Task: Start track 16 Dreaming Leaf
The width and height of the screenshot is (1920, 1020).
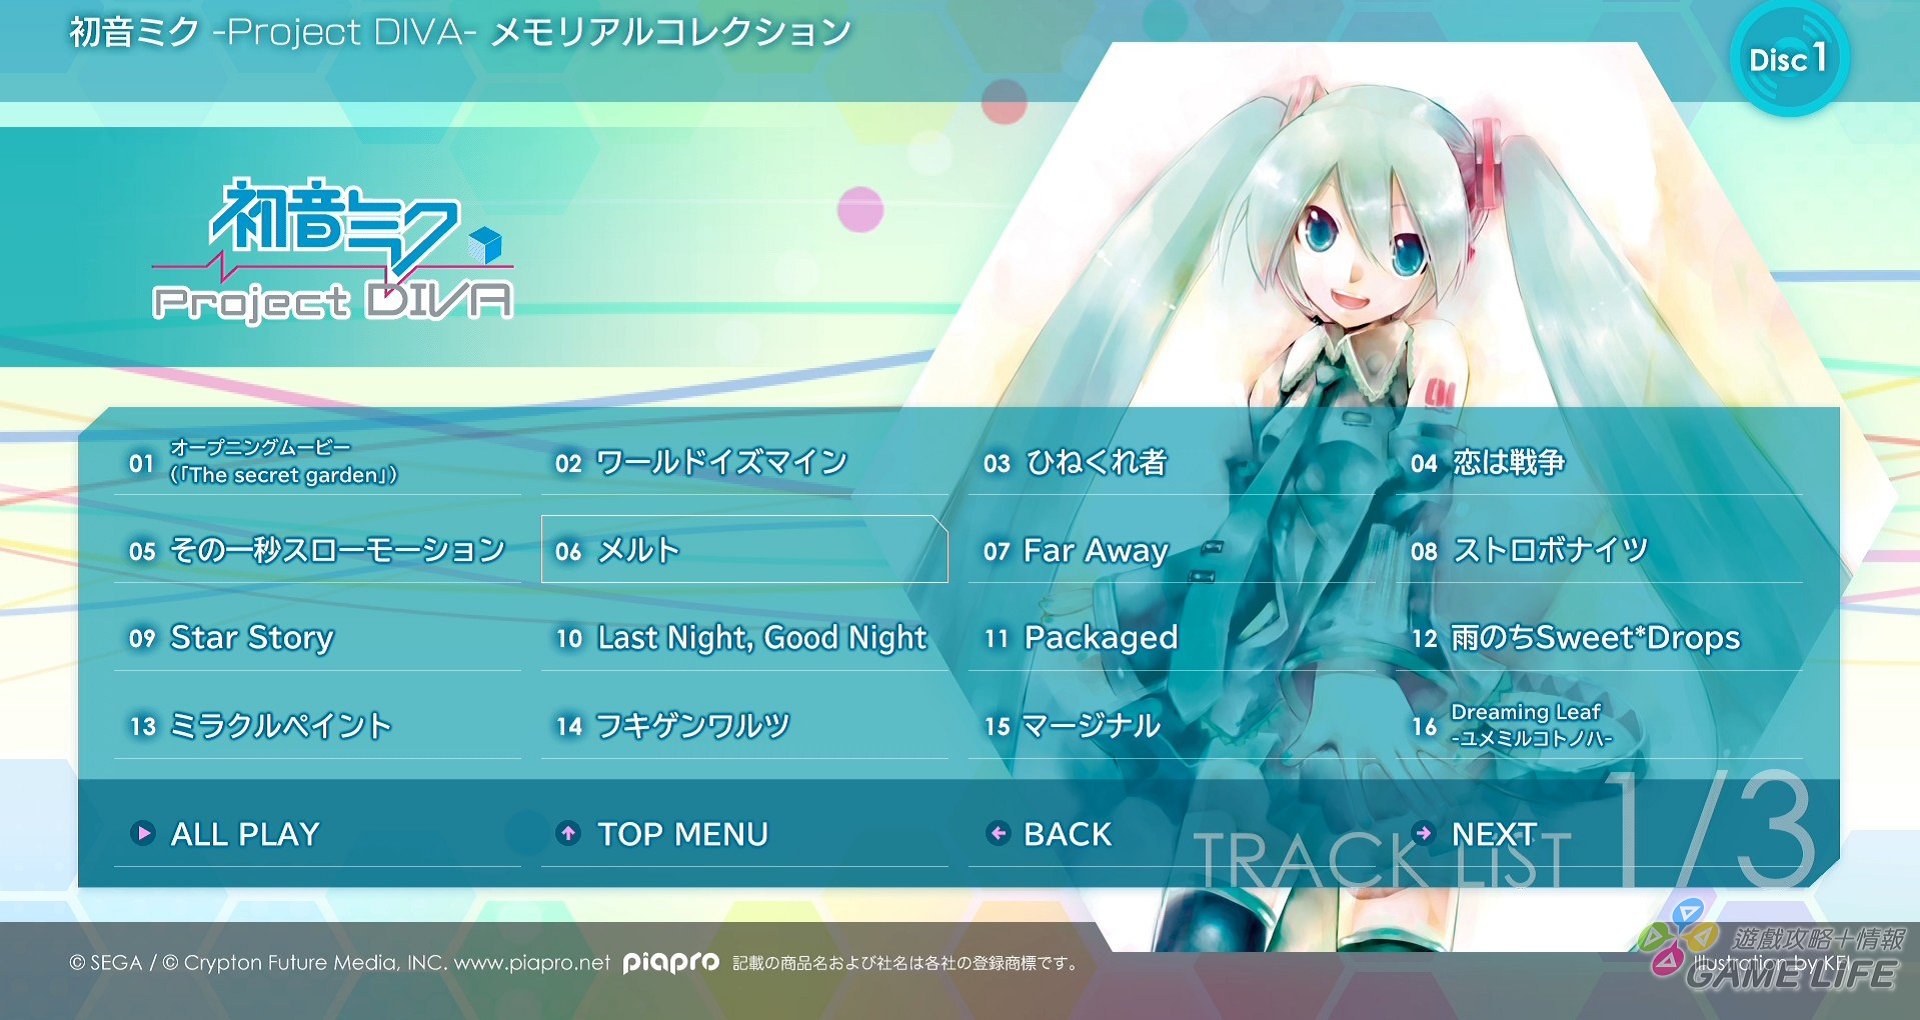Action: (1599, 726)
